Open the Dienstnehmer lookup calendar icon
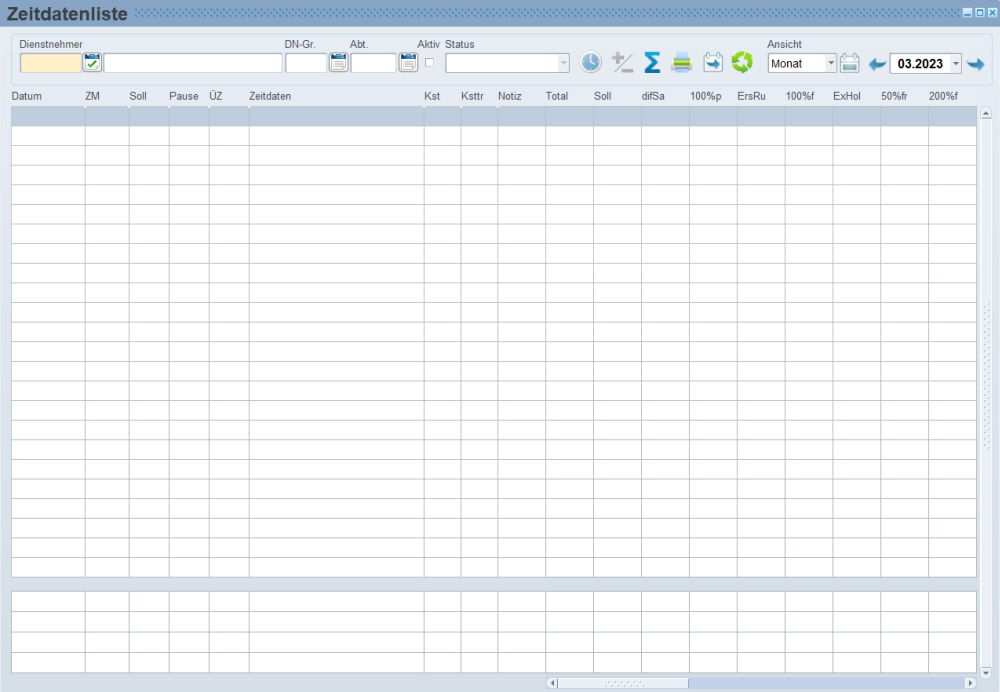 [x=92, y=63]
